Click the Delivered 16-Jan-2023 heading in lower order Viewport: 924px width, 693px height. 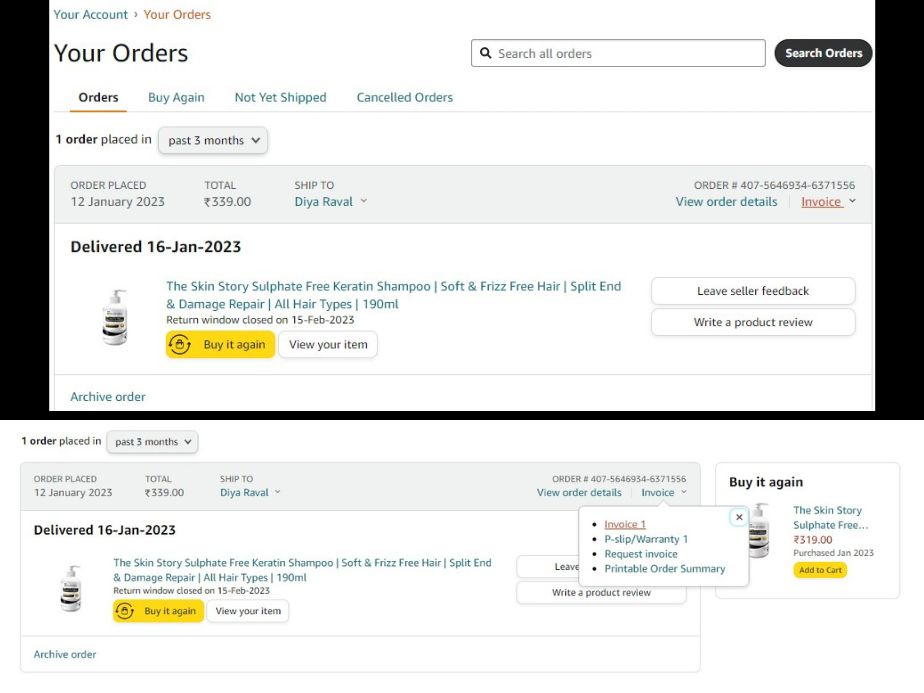(104, 530)
